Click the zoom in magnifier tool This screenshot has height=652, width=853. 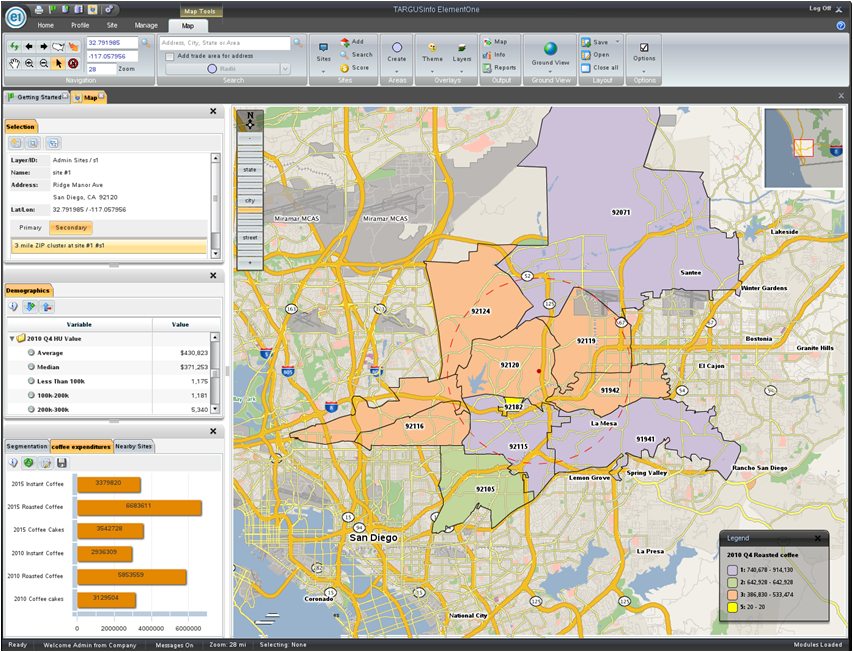29,63
